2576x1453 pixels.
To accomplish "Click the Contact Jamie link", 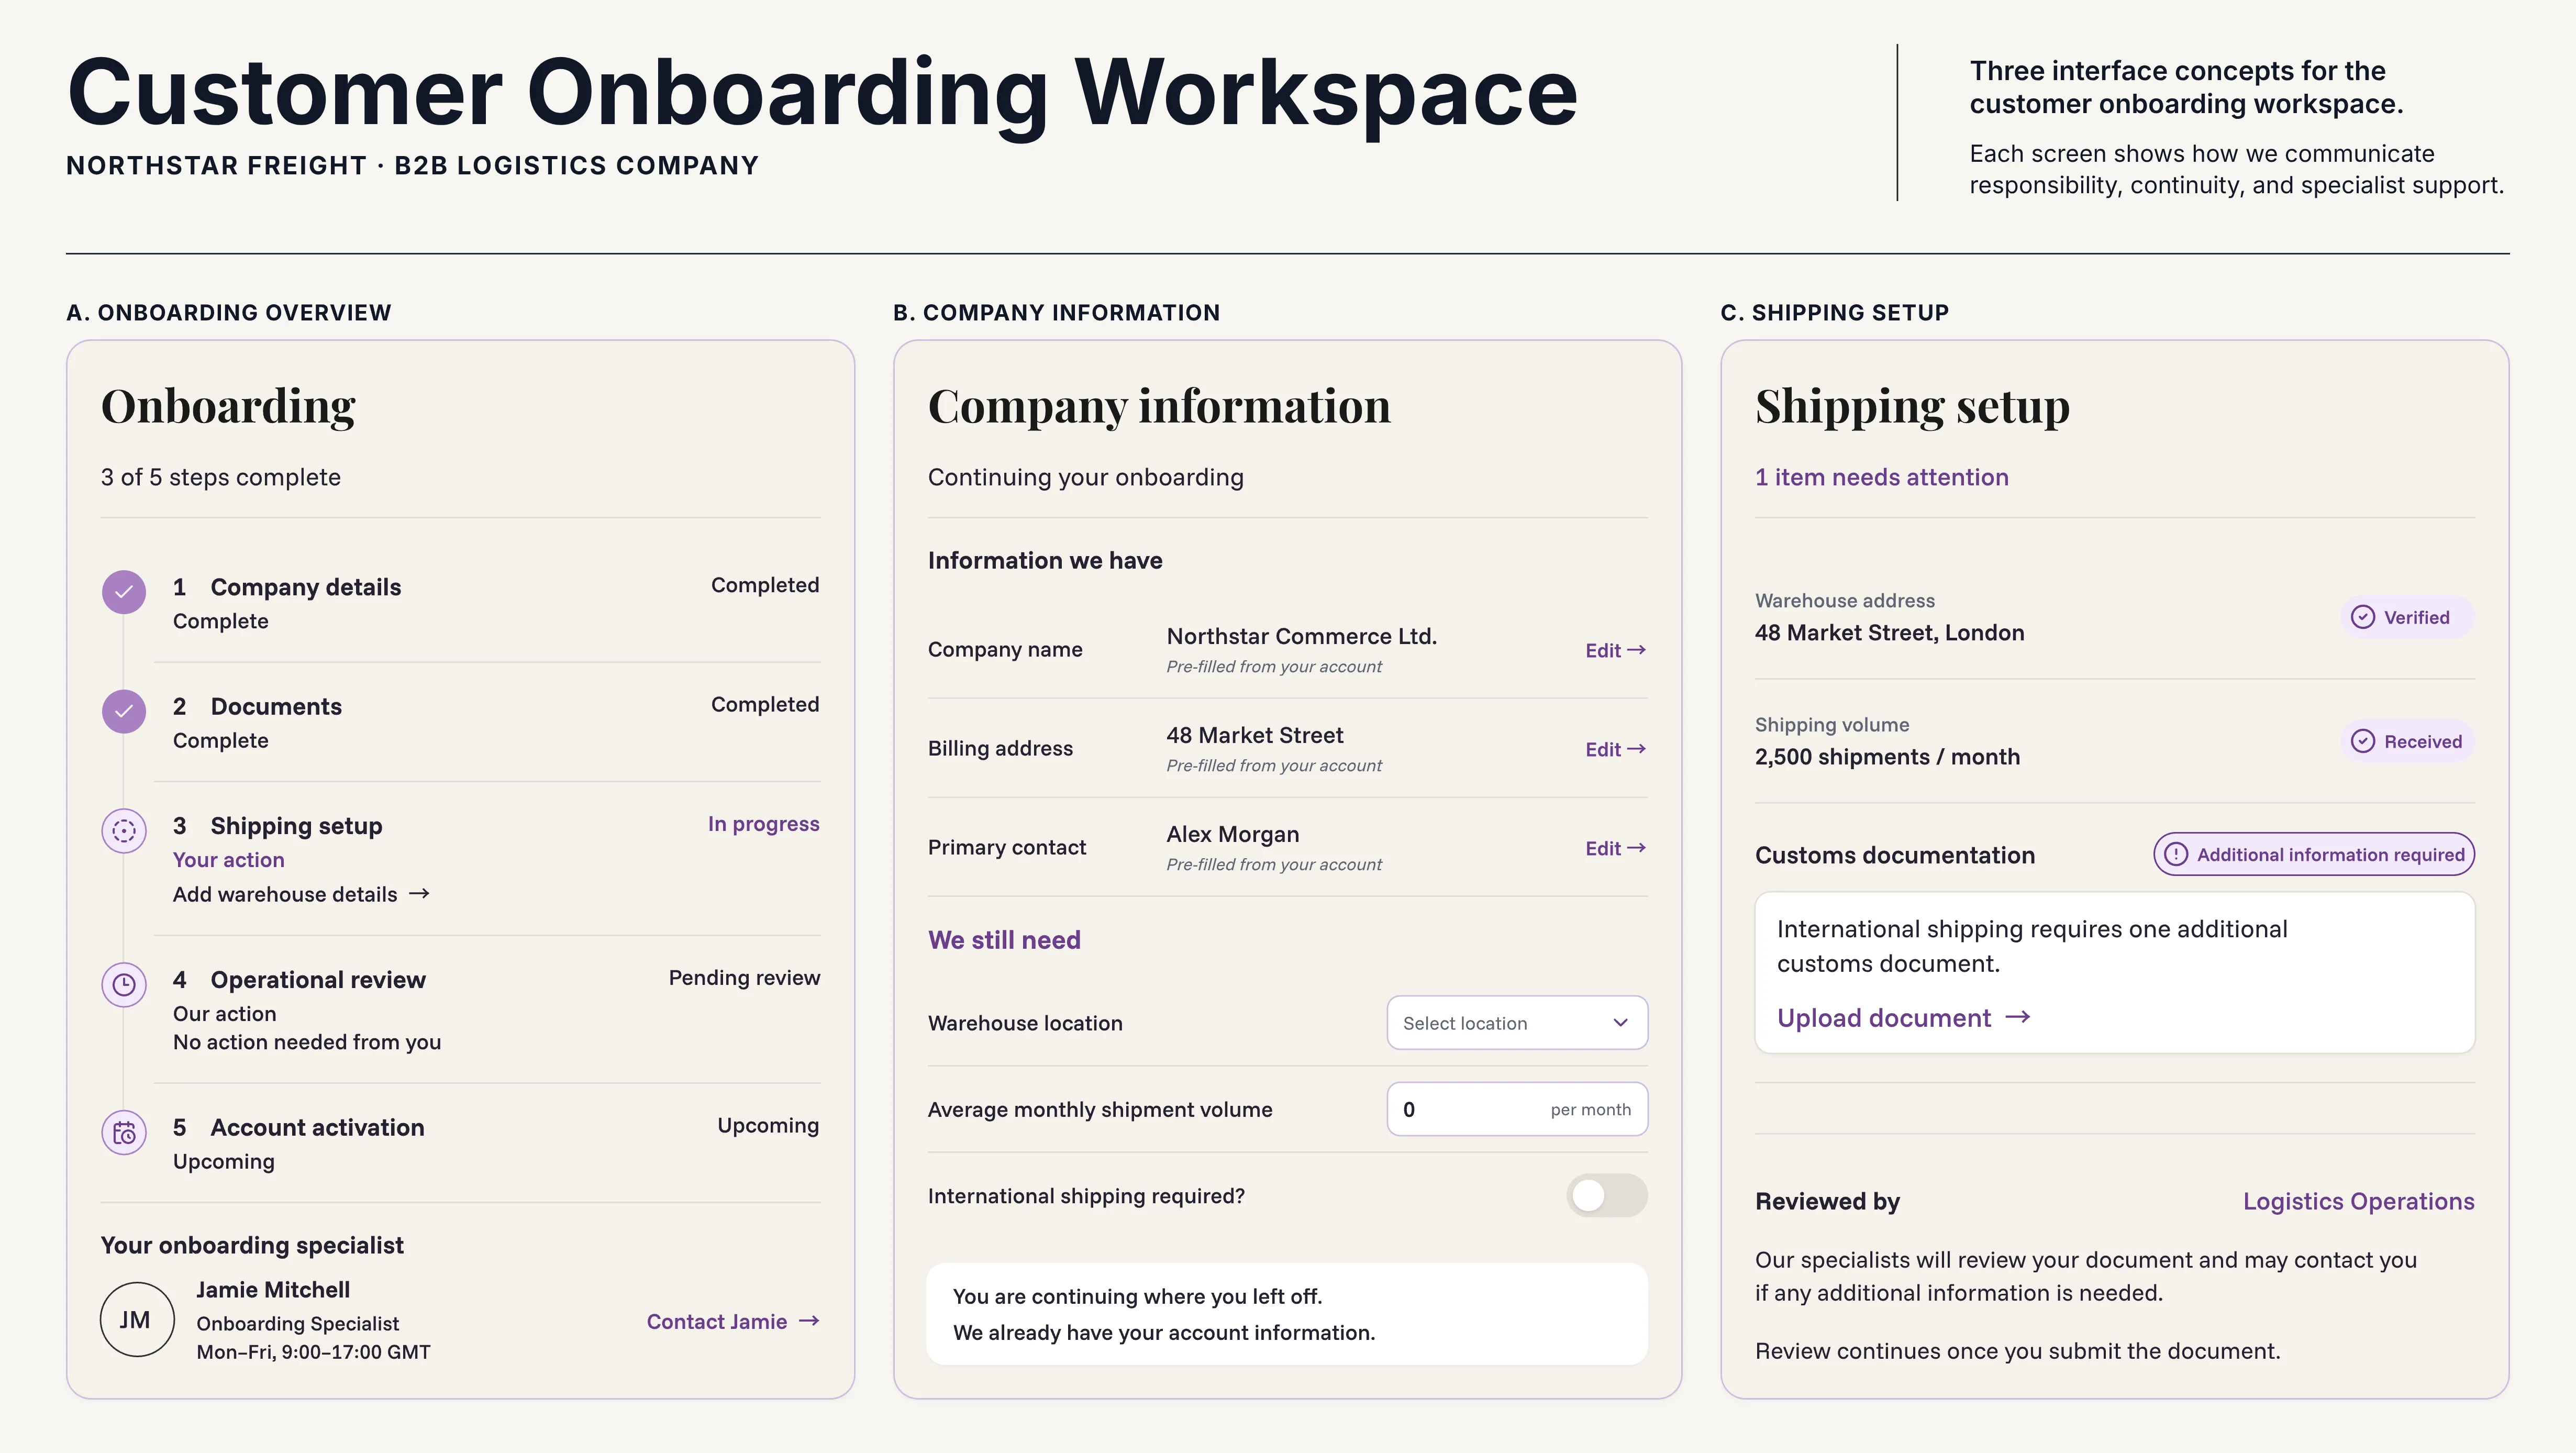I will pyautogui.click(x=733, y=1321).
